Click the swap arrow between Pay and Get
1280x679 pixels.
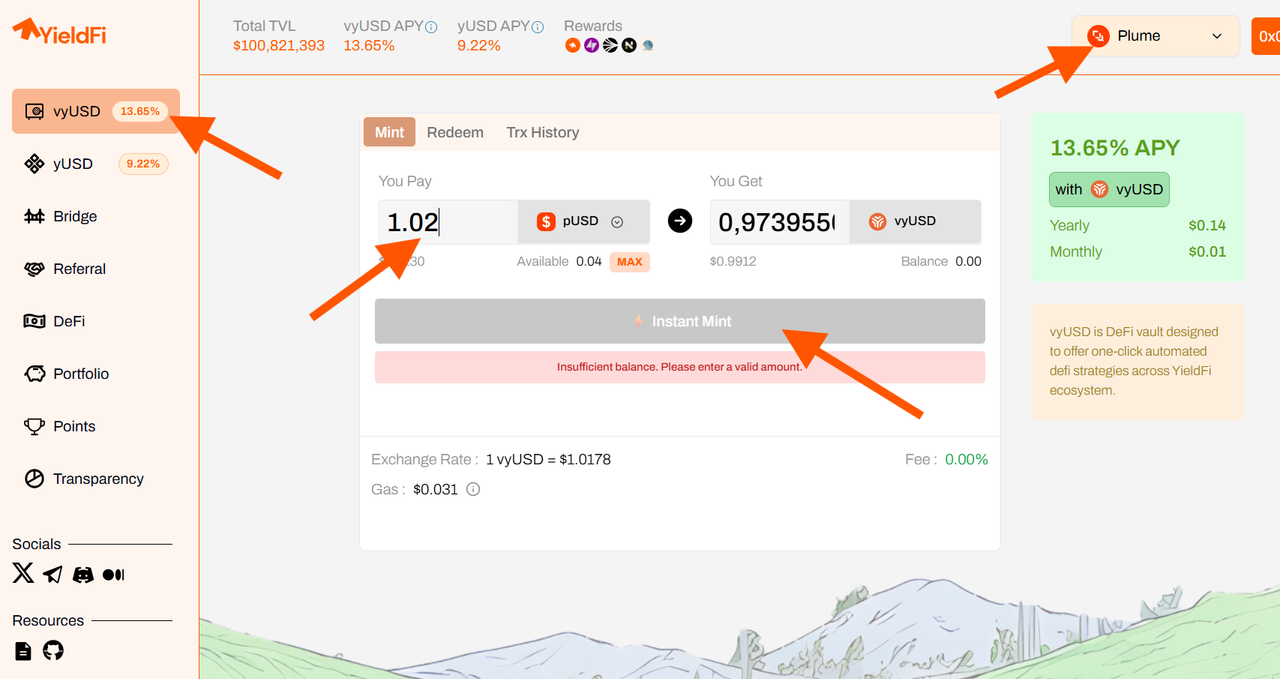[x=680, y=221]
